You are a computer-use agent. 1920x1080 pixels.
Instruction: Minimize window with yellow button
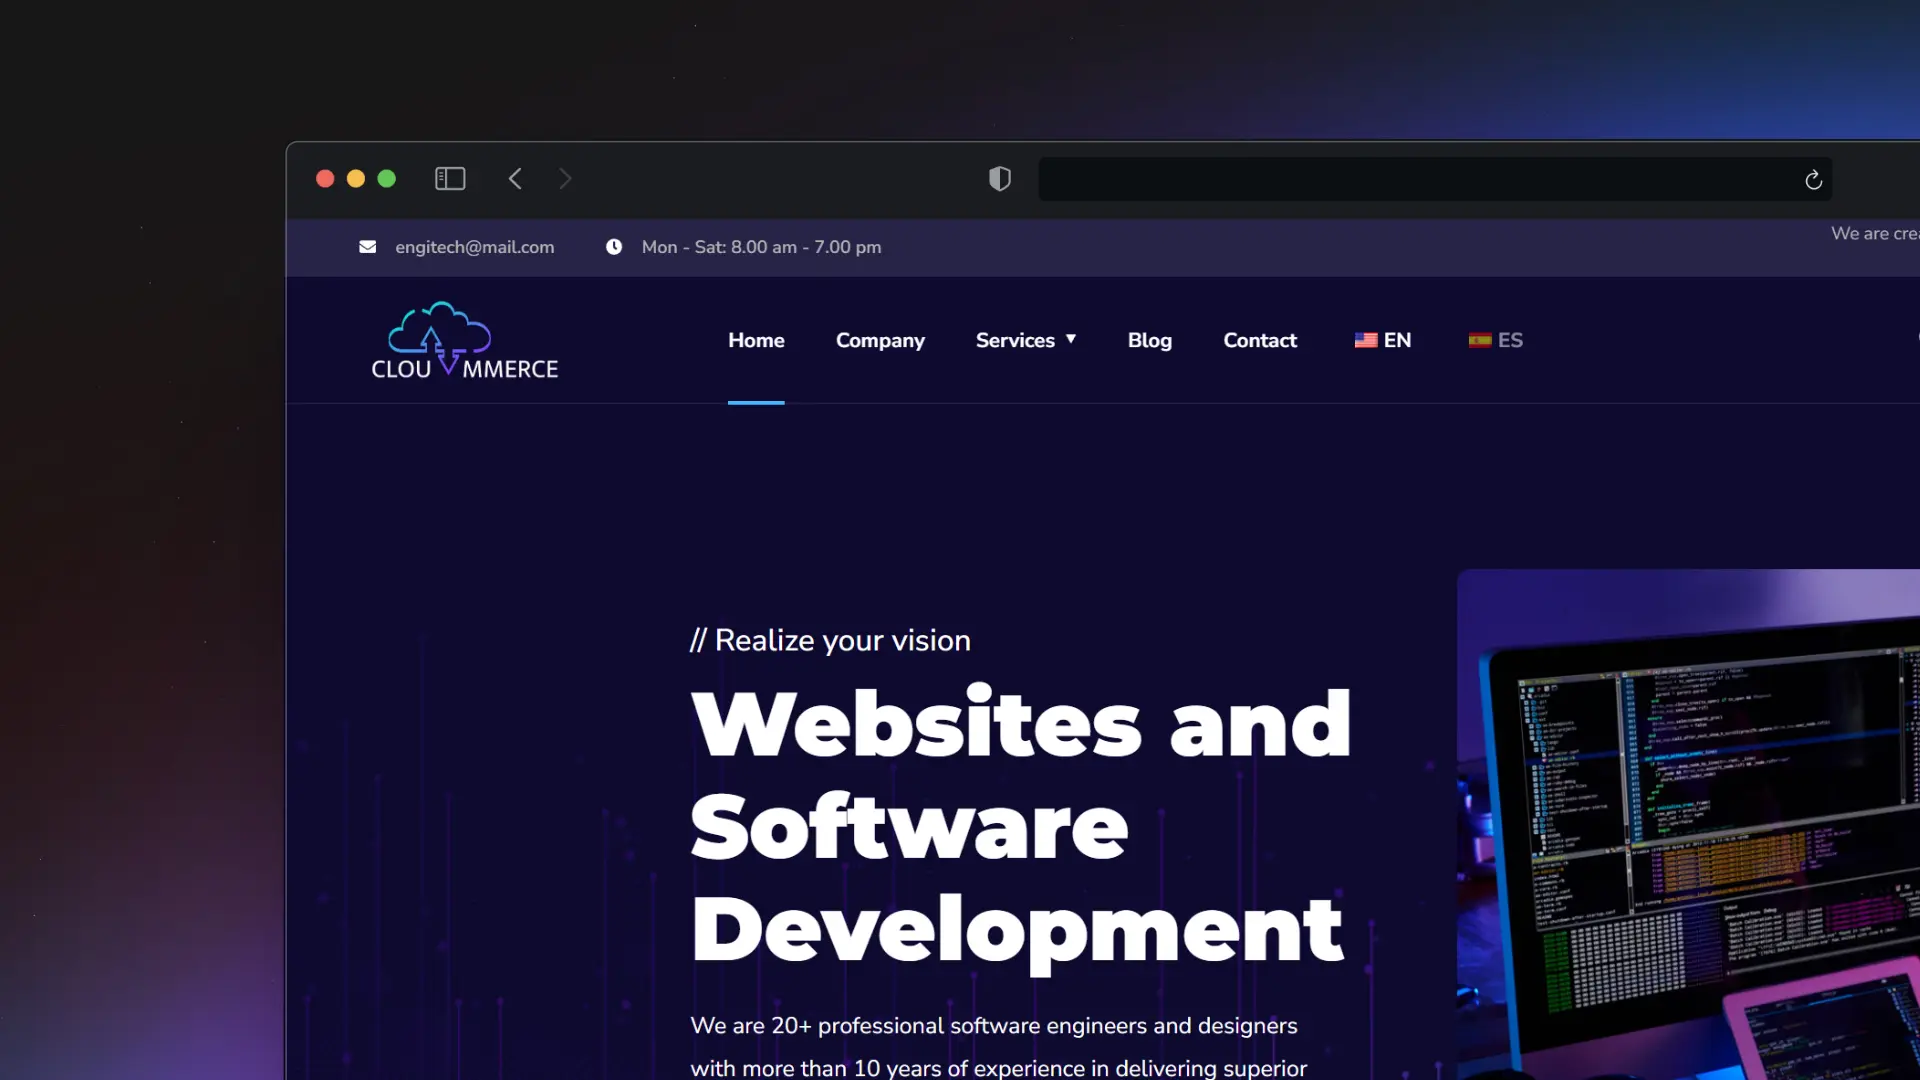click(356, 179)
